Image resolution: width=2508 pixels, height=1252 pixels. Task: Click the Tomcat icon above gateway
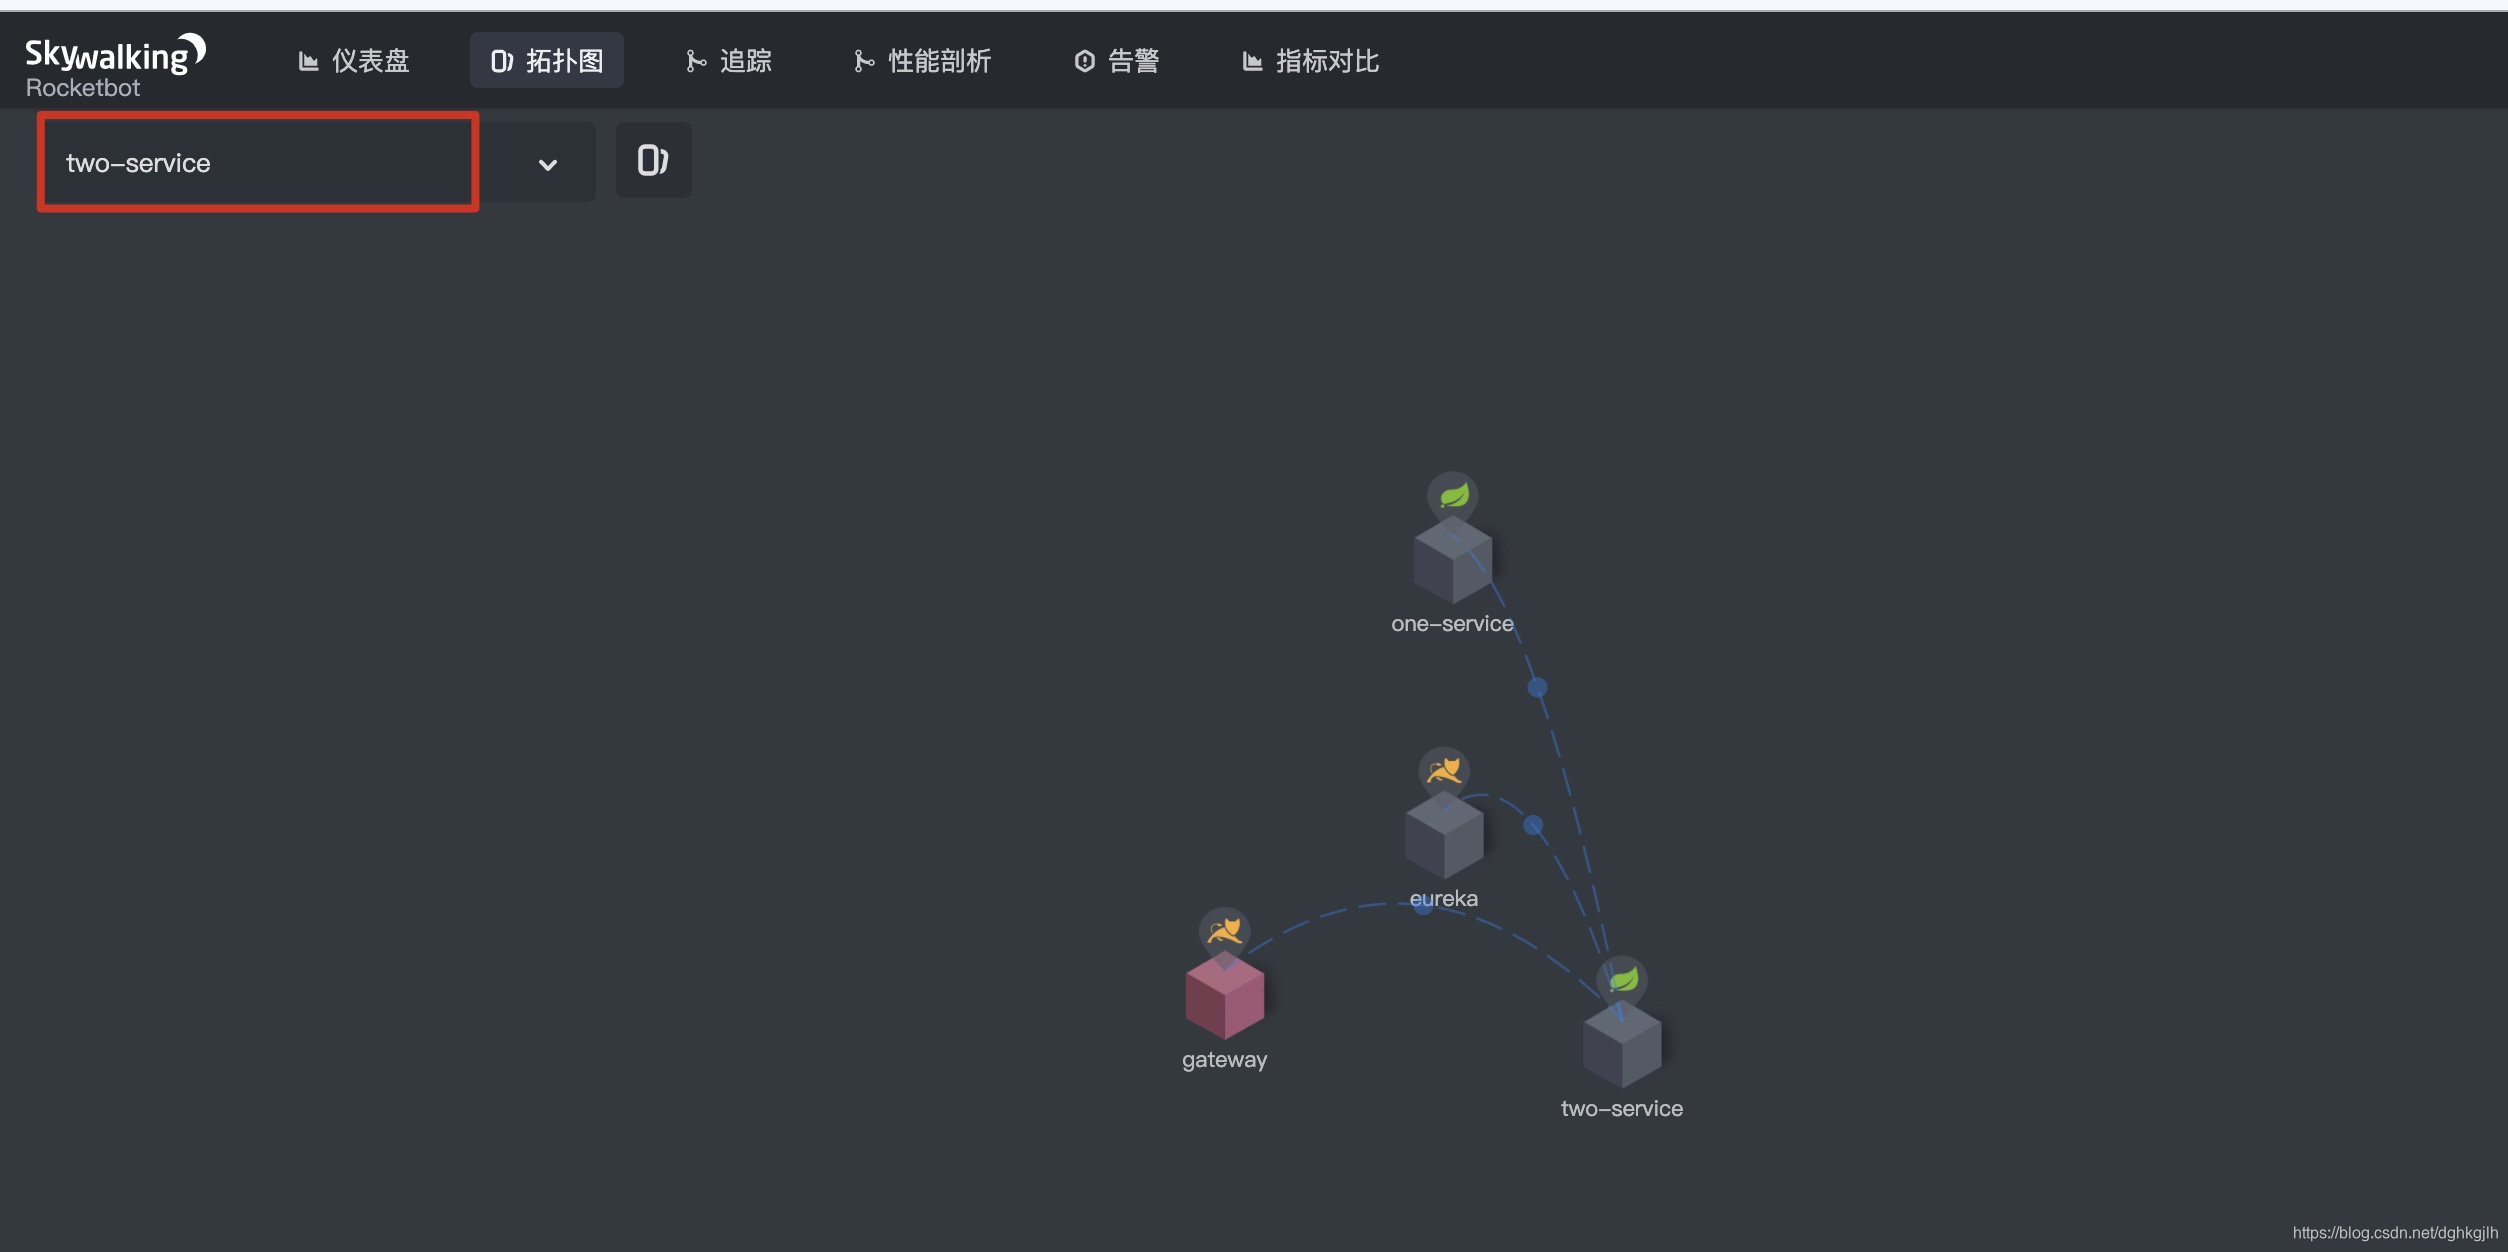(1224, 931)
